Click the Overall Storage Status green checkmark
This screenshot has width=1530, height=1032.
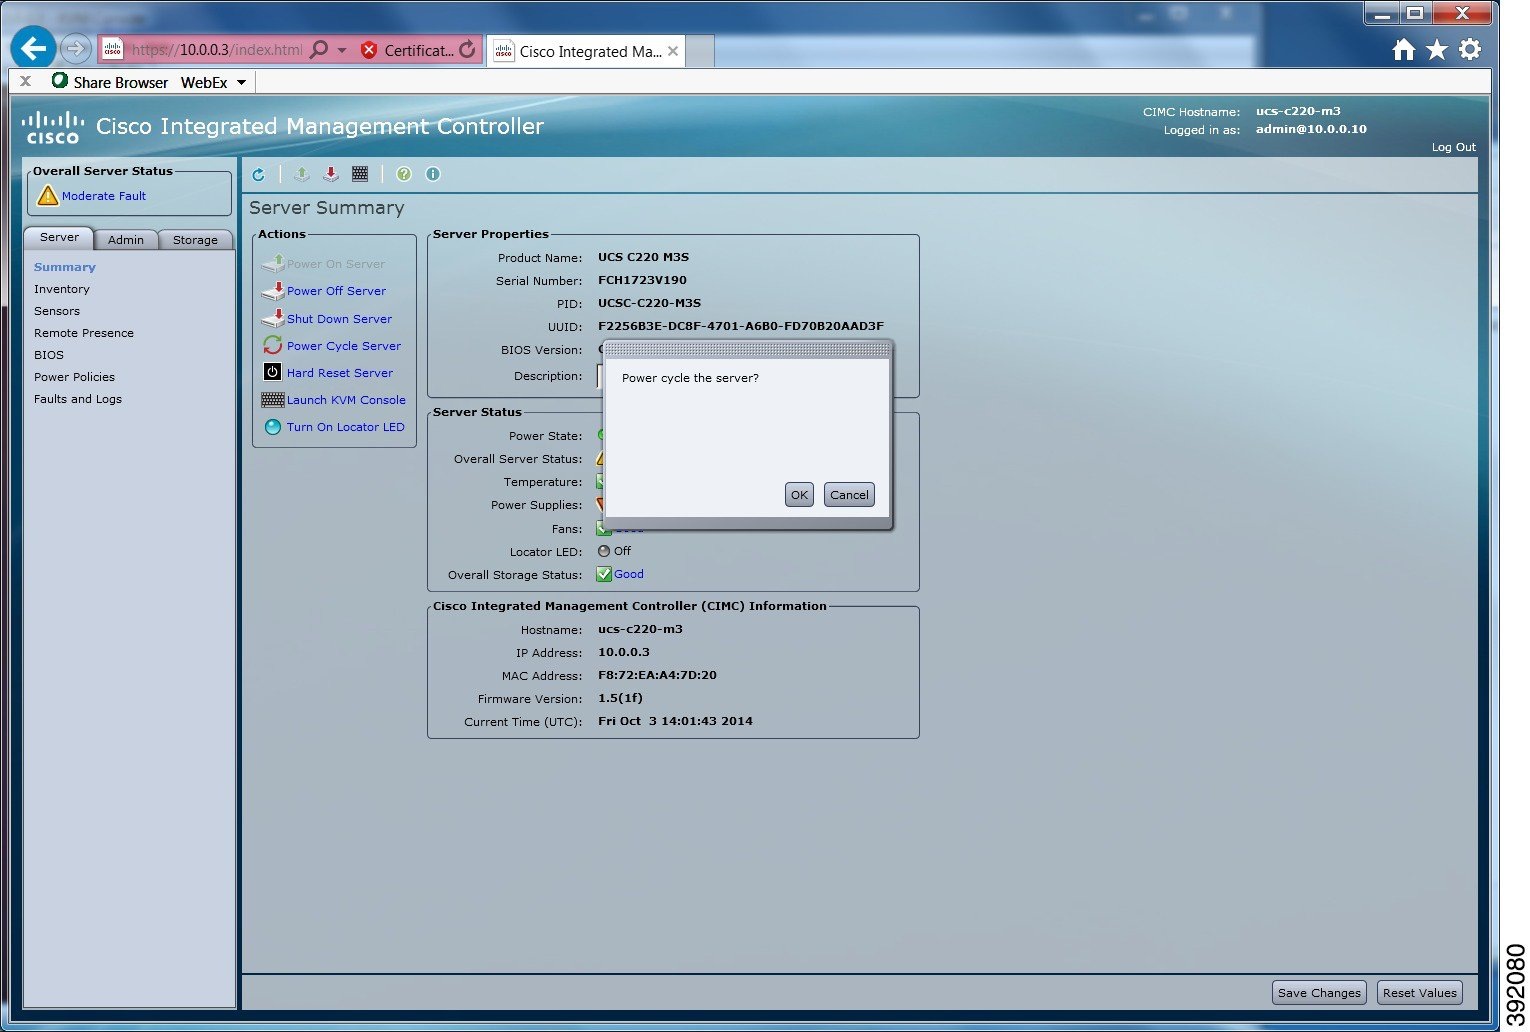pos(604,574)
